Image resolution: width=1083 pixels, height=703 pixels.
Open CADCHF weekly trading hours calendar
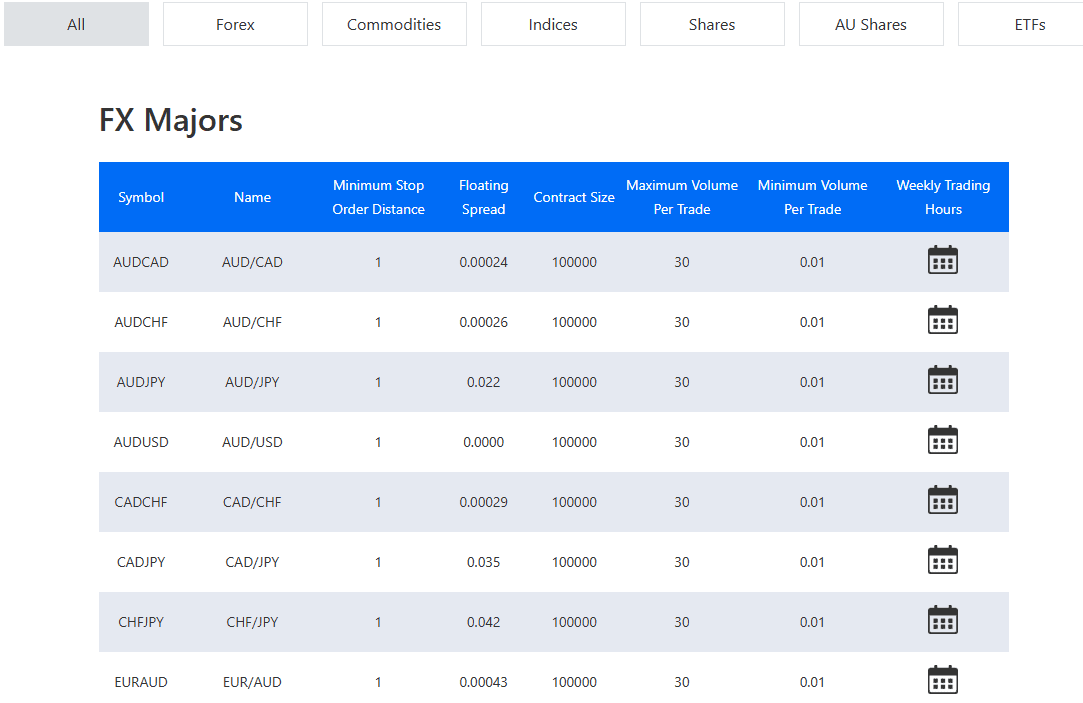(942, 499)
